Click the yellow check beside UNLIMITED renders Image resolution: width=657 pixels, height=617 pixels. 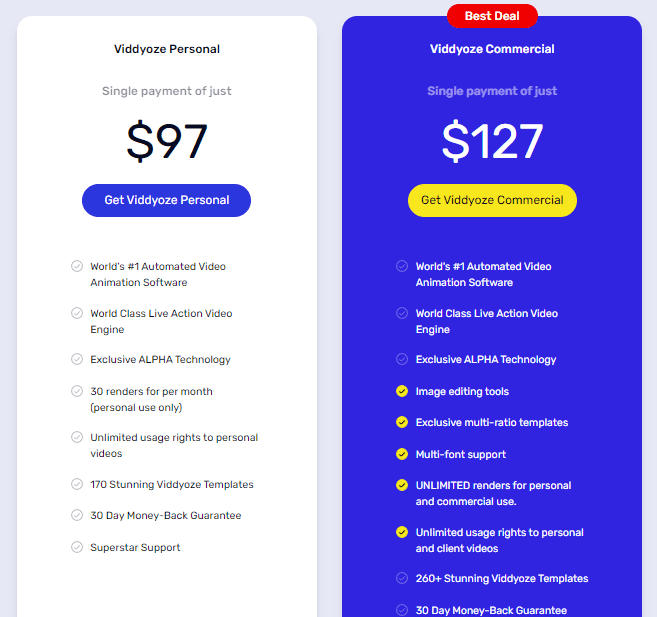tap(402, 485)
